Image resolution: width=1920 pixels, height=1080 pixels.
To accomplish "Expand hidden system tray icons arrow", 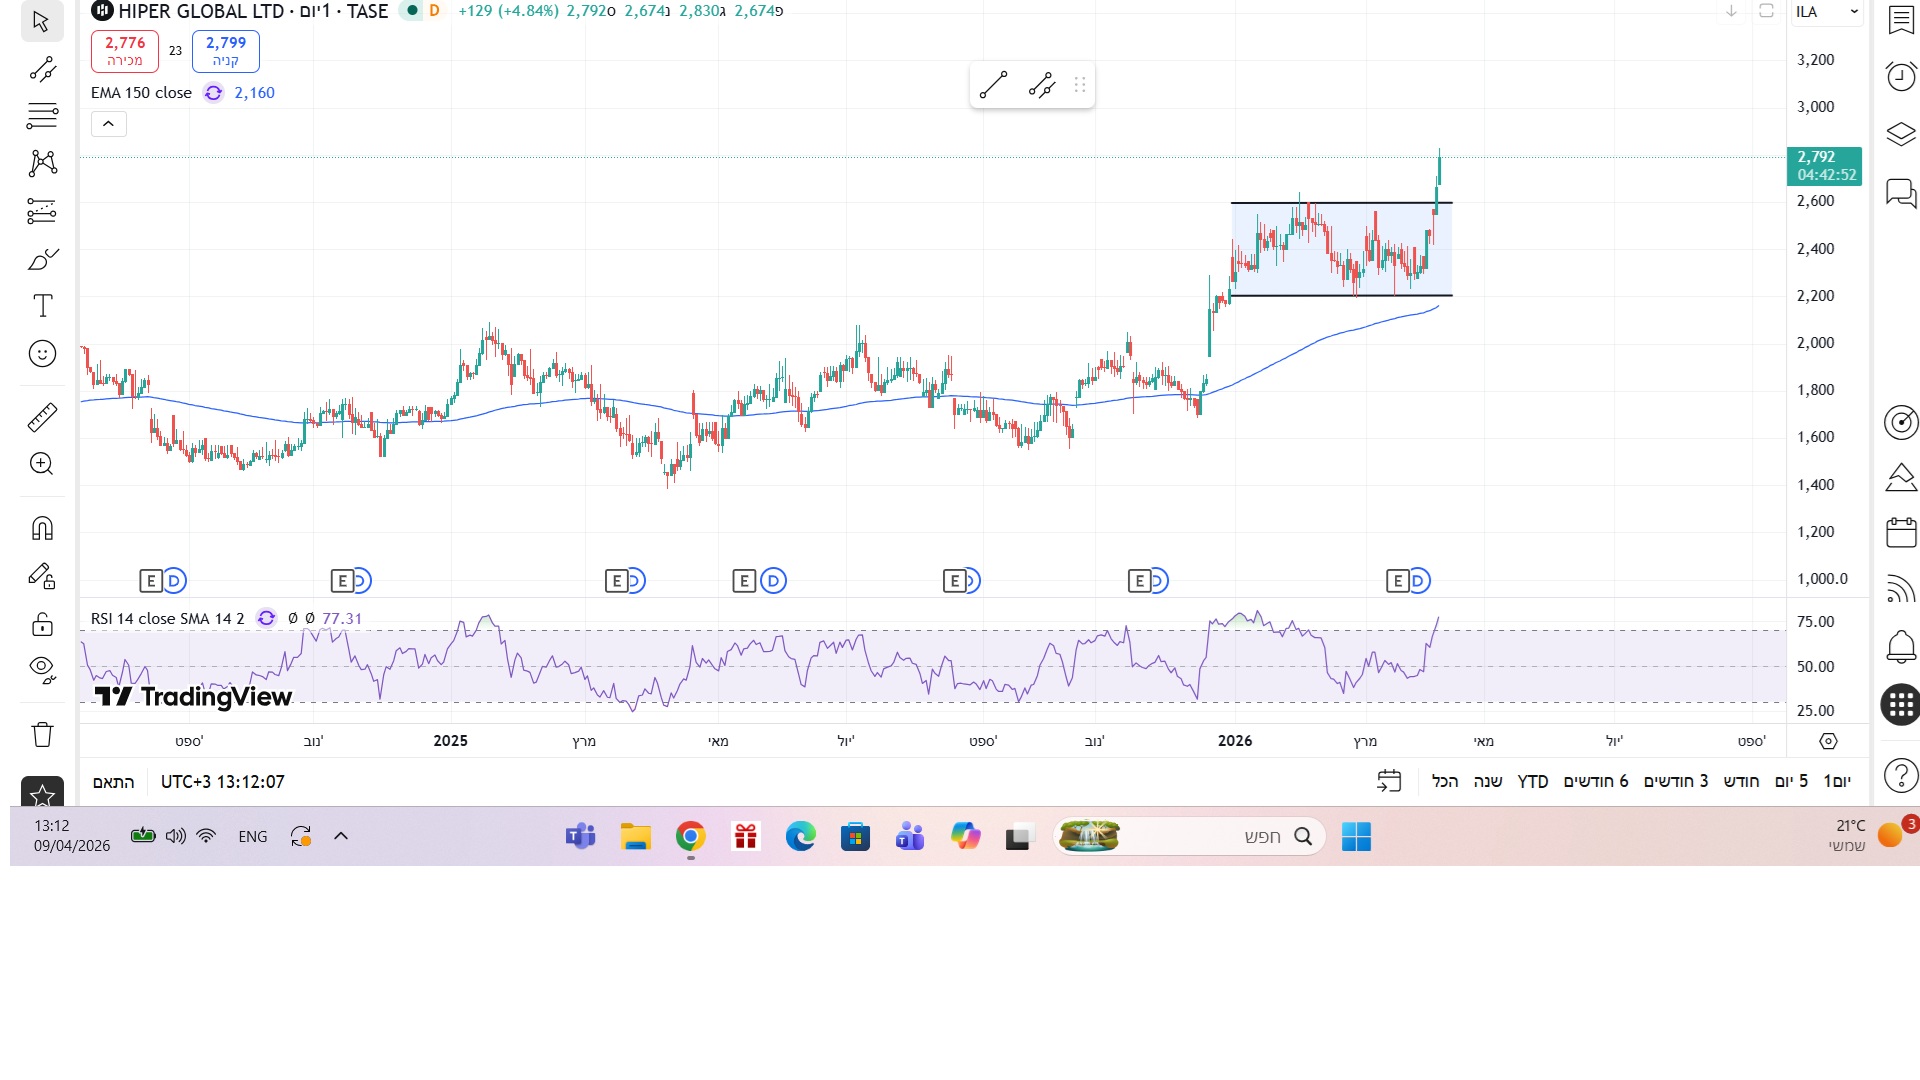I will [341, 836].
